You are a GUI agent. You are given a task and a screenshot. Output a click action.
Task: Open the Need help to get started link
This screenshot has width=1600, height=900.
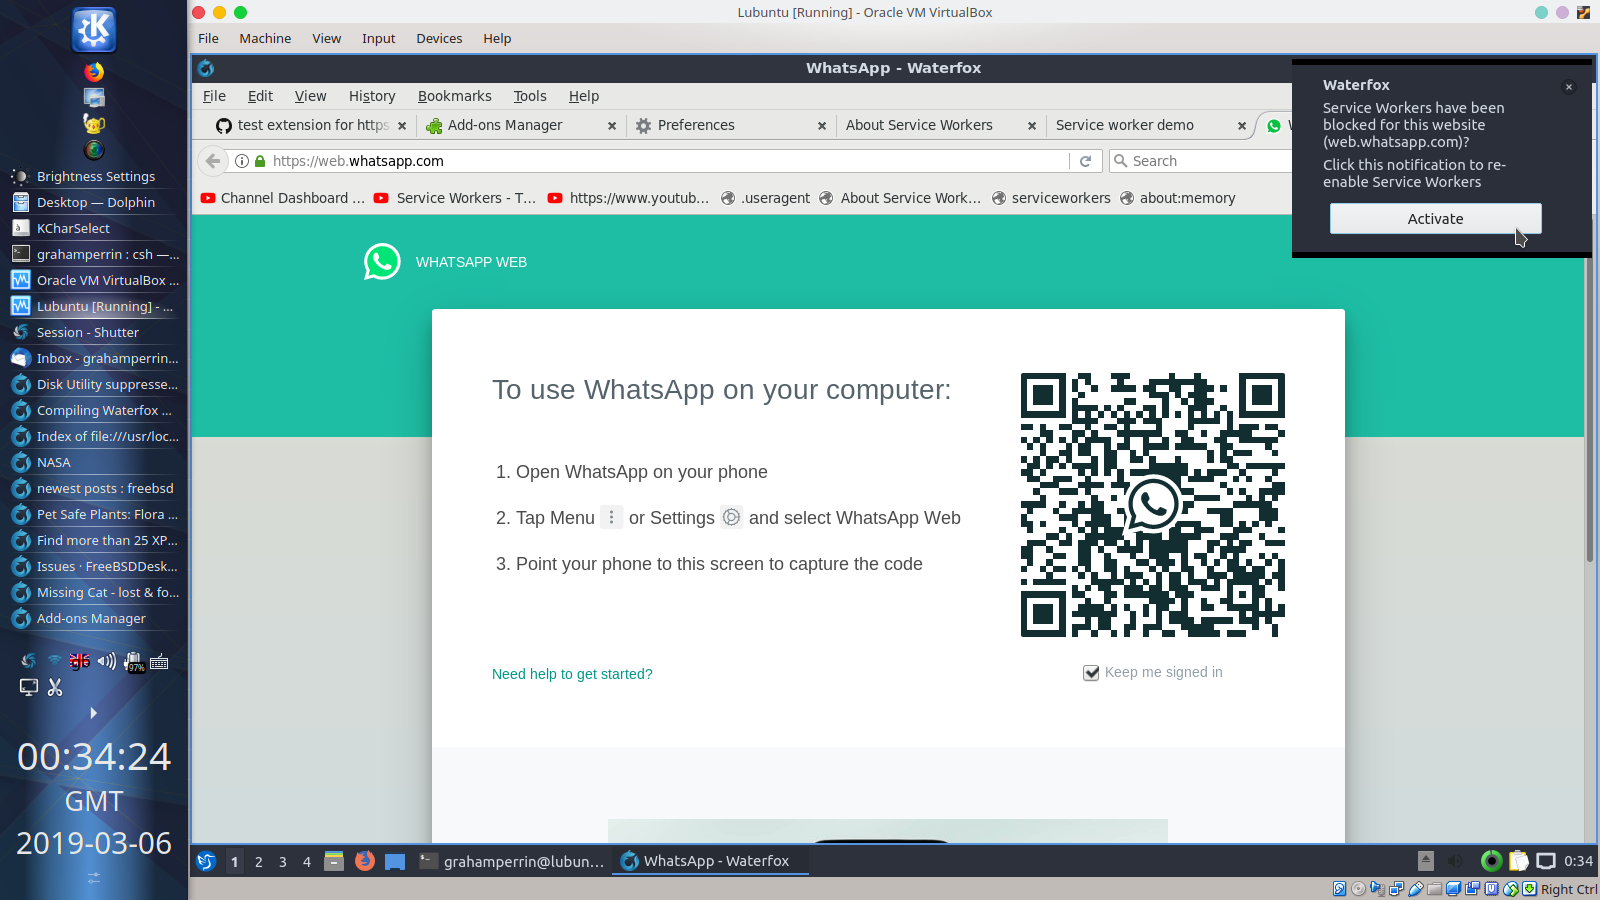(572, 674)
